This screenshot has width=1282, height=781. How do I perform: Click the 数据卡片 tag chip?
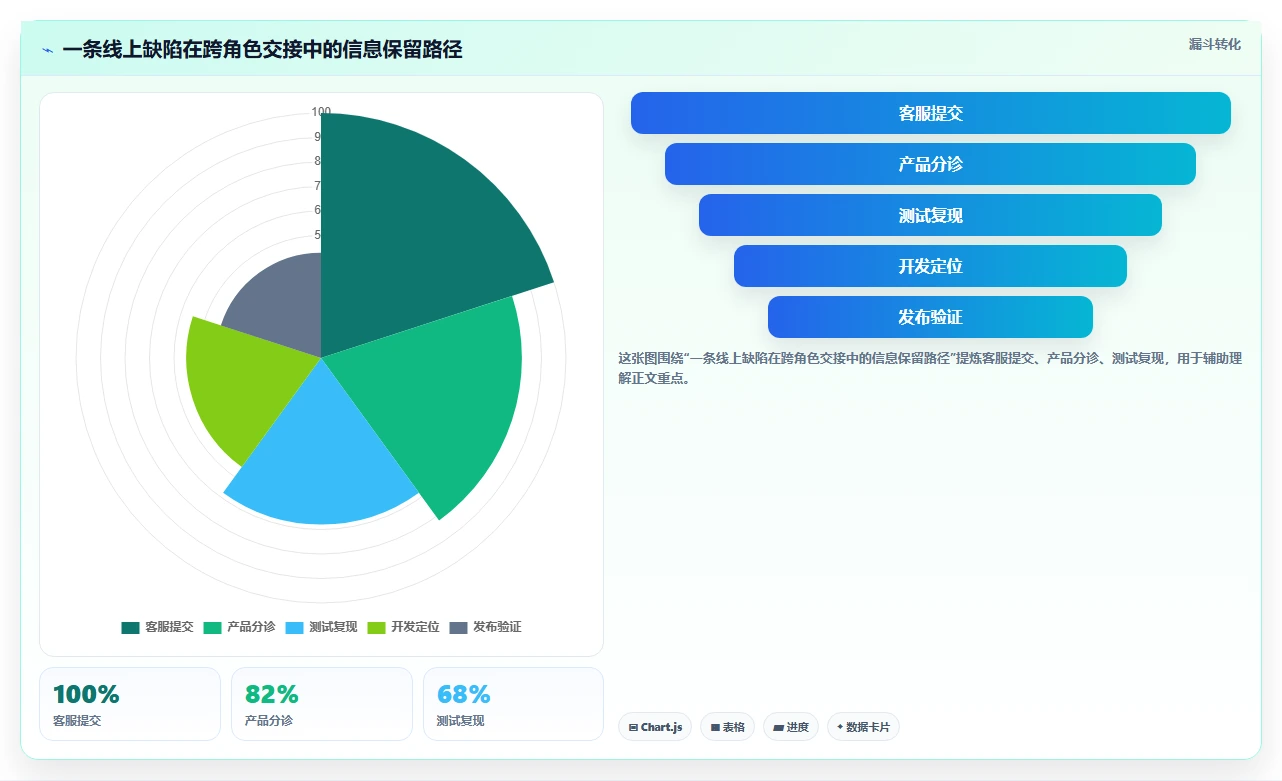click(x=863, y=727)
